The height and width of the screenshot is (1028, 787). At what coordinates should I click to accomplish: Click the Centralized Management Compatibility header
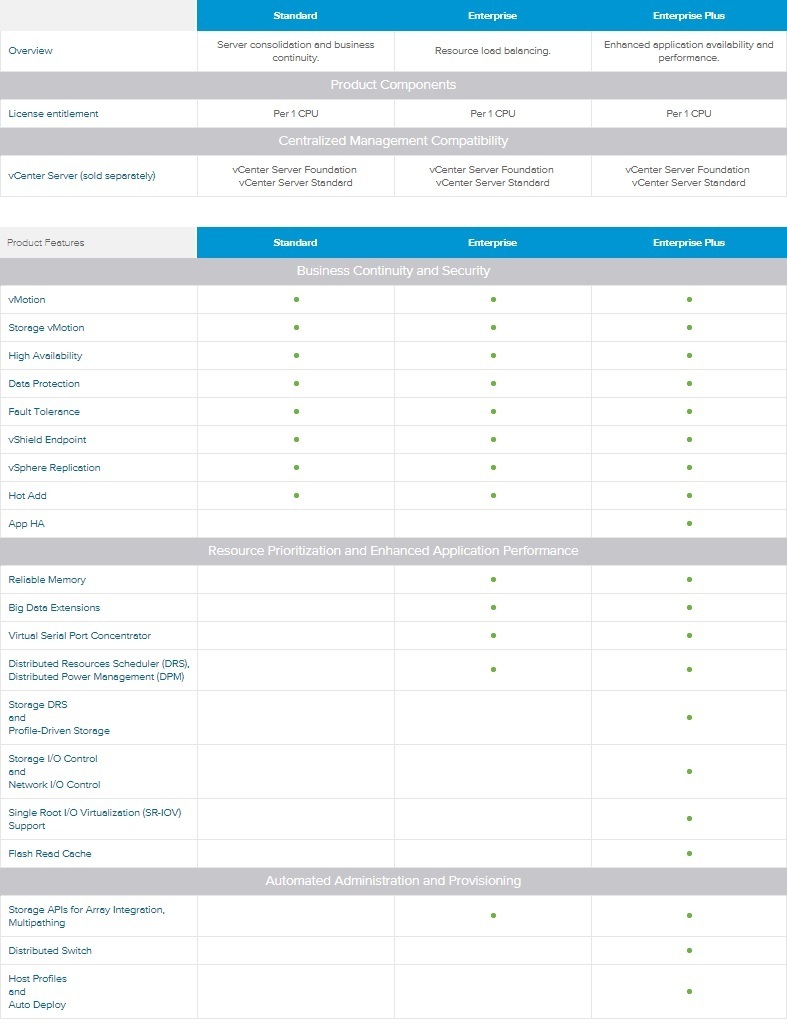point(394,141)
